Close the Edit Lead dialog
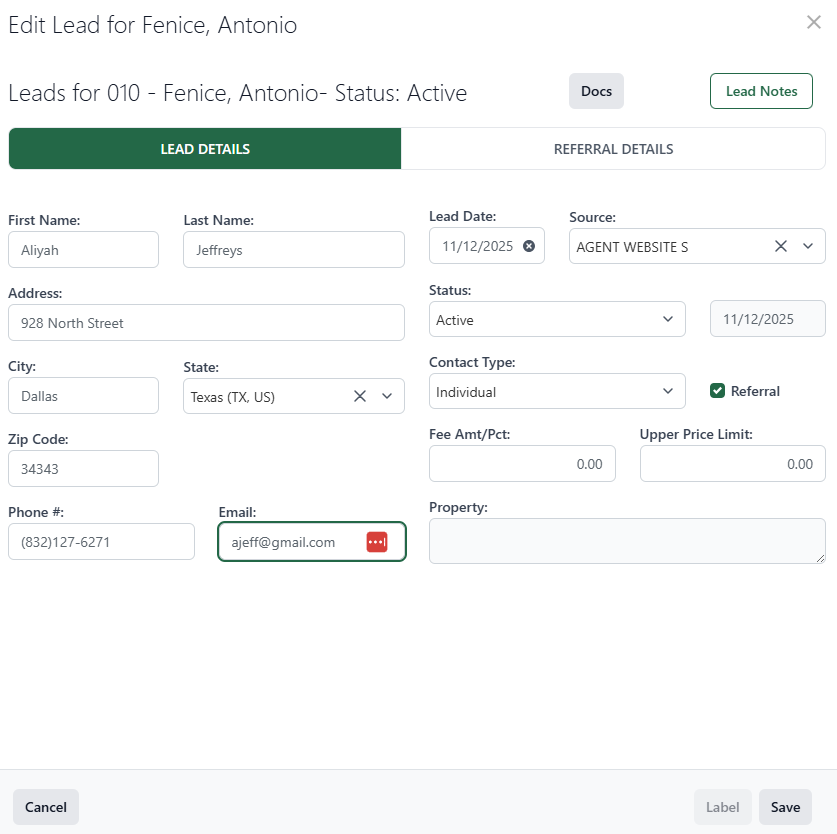Screen dimensions: 837x834 tap(813, 22)
